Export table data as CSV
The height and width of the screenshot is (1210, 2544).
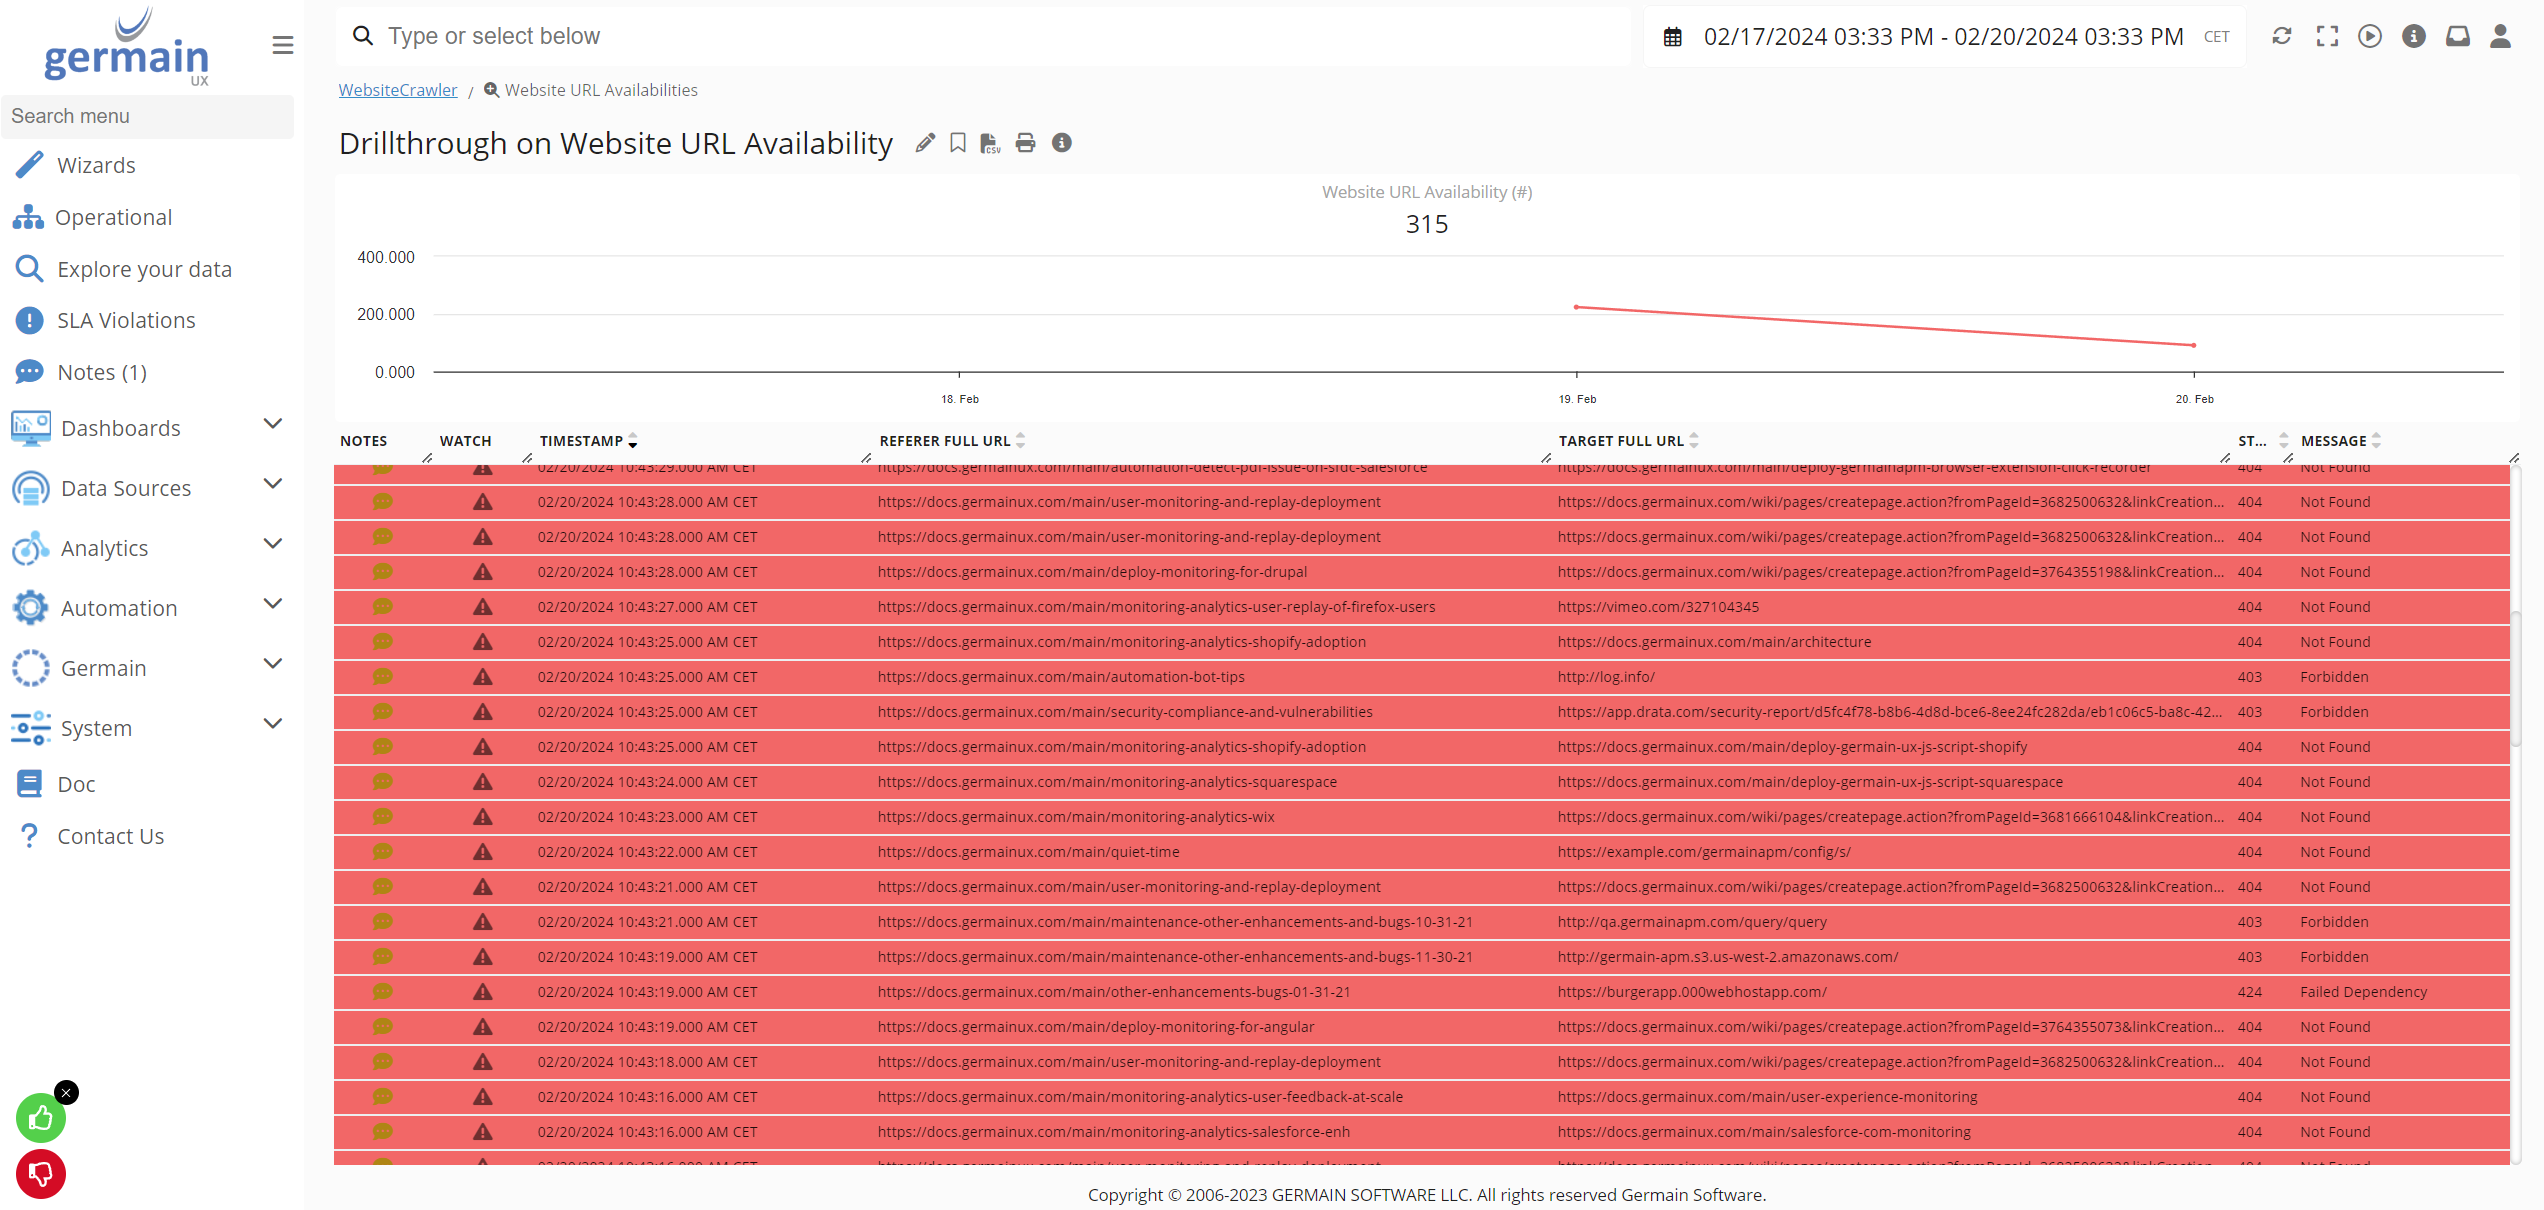[990, 143]
